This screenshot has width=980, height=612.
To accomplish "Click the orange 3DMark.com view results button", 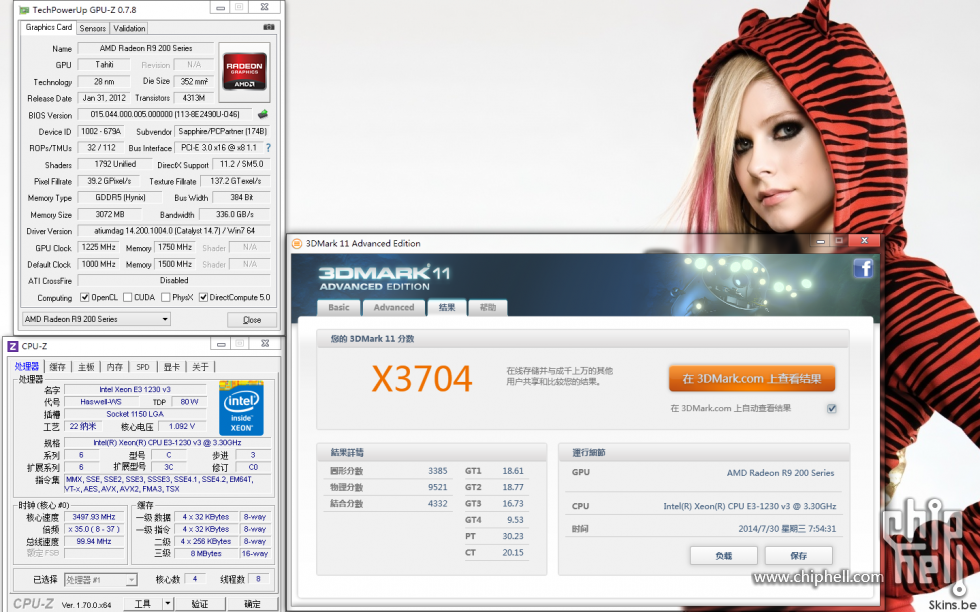I will (x=752, y=379).
